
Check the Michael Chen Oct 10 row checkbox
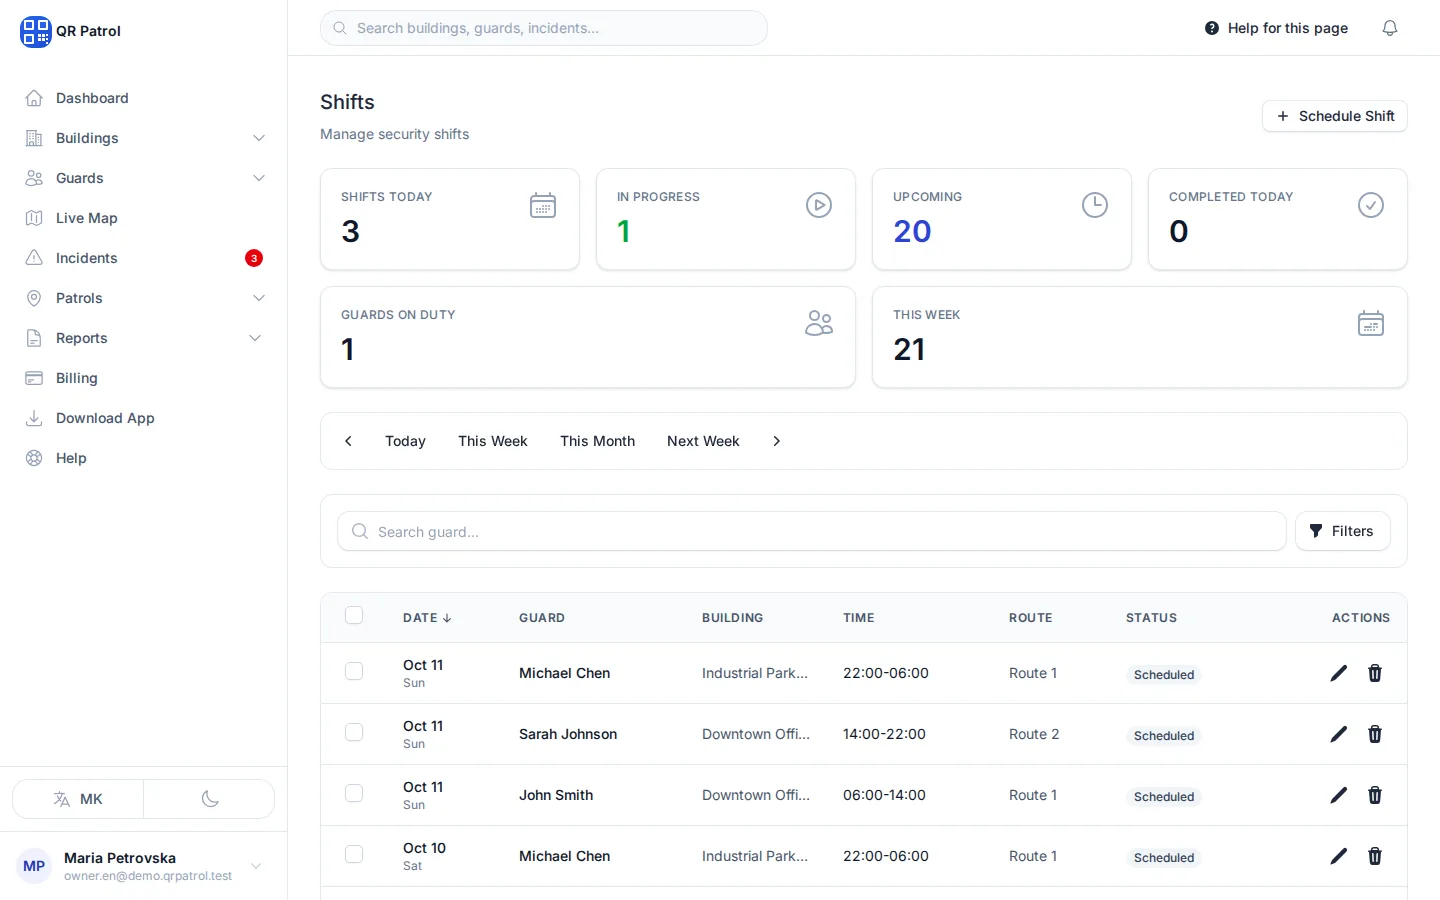(354, 854)
